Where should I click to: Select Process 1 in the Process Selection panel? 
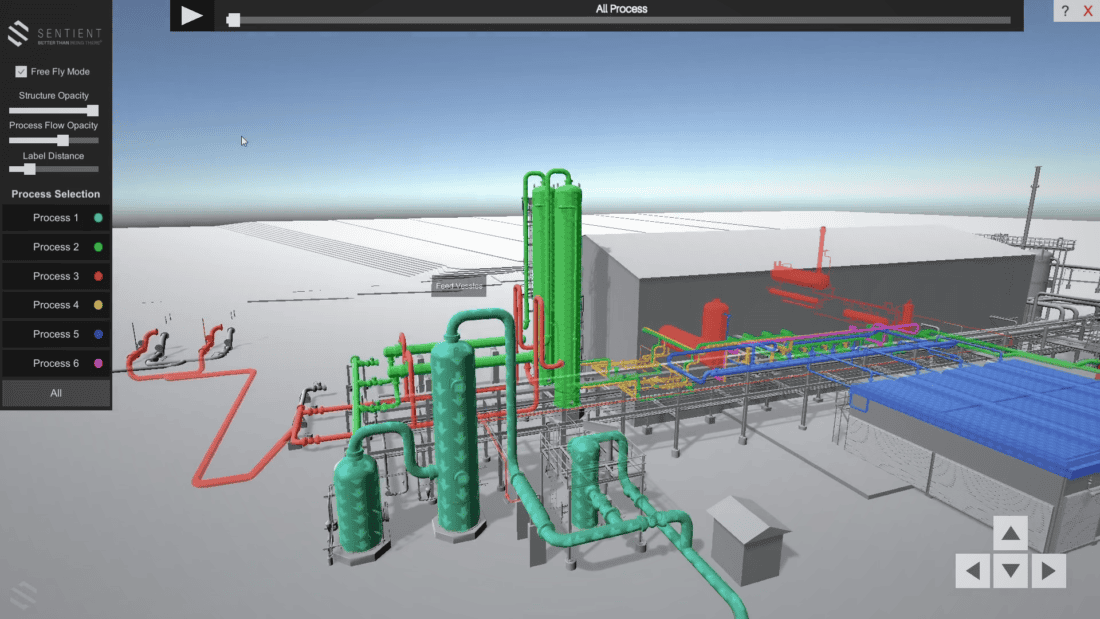(x=55, y=217)
